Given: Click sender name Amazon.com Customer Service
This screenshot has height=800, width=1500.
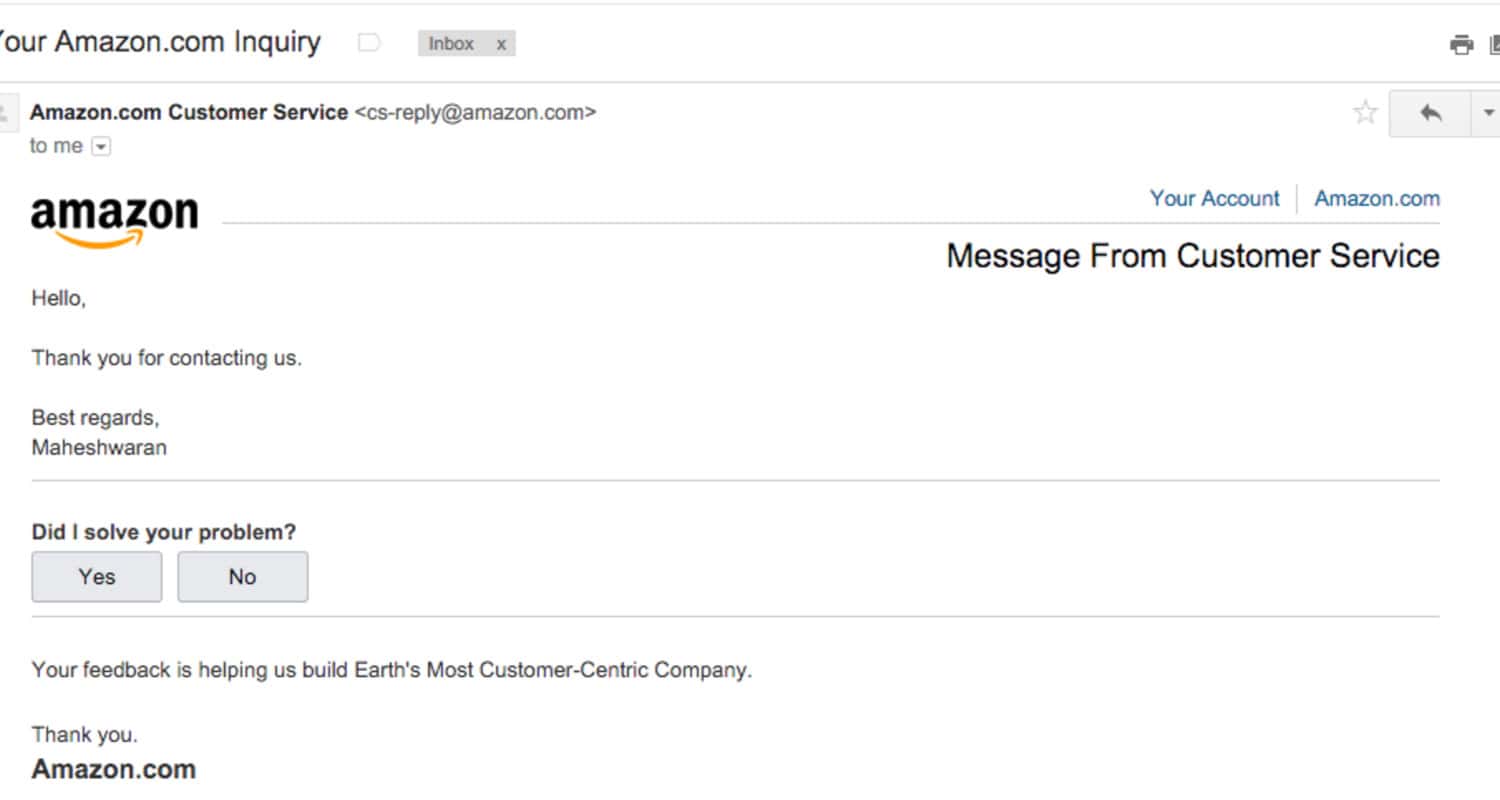Looking at the screenshot, I should coord(189,113).
